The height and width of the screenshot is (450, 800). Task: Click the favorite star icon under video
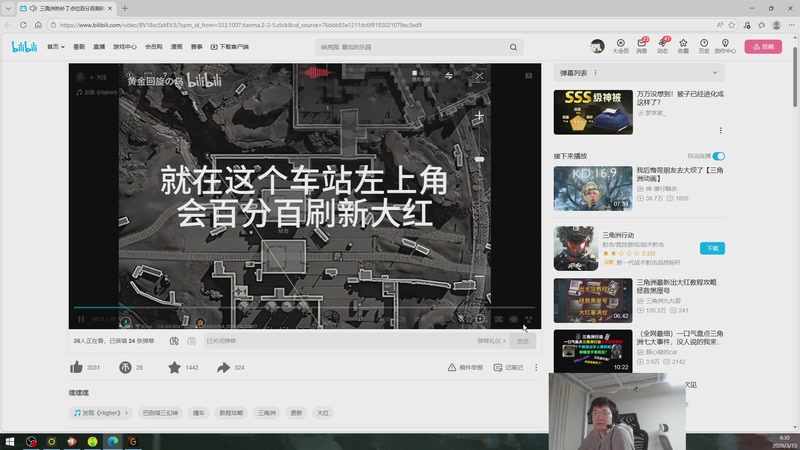click(174, 367)
